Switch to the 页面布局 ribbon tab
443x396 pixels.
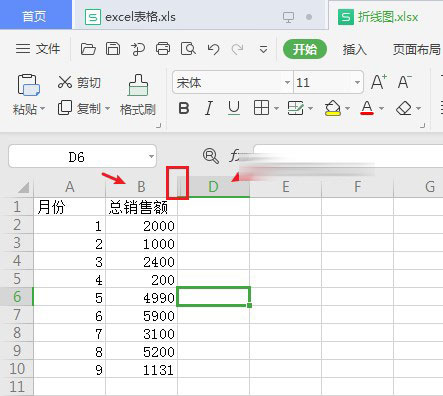[x=417, y=49]
